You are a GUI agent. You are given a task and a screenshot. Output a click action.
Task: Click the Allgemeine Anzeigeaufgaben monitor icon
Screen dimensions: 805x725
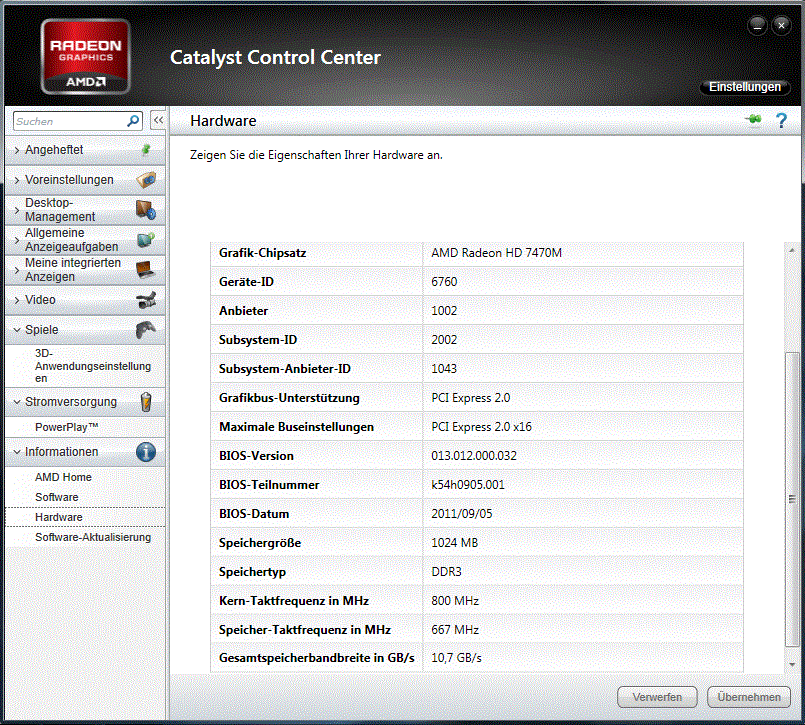[x=146, y=240]
